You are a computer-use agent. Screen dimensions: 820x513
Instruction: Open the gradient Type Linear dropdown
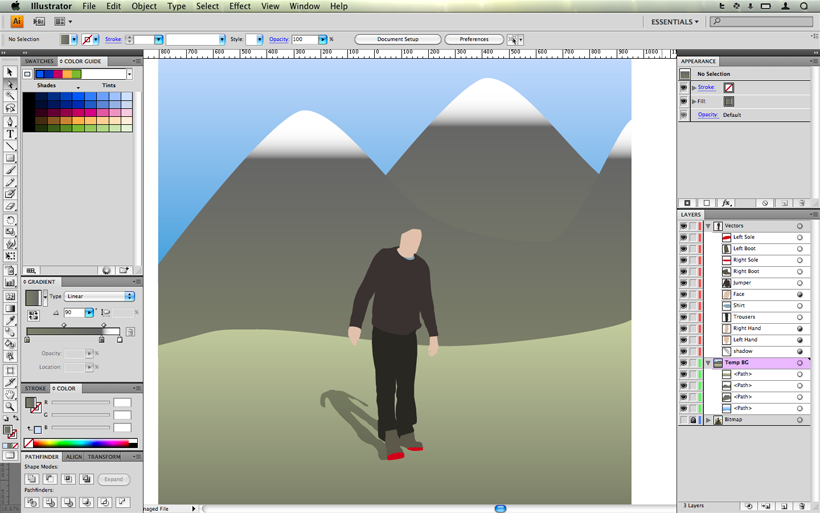(x=99, y=296)
